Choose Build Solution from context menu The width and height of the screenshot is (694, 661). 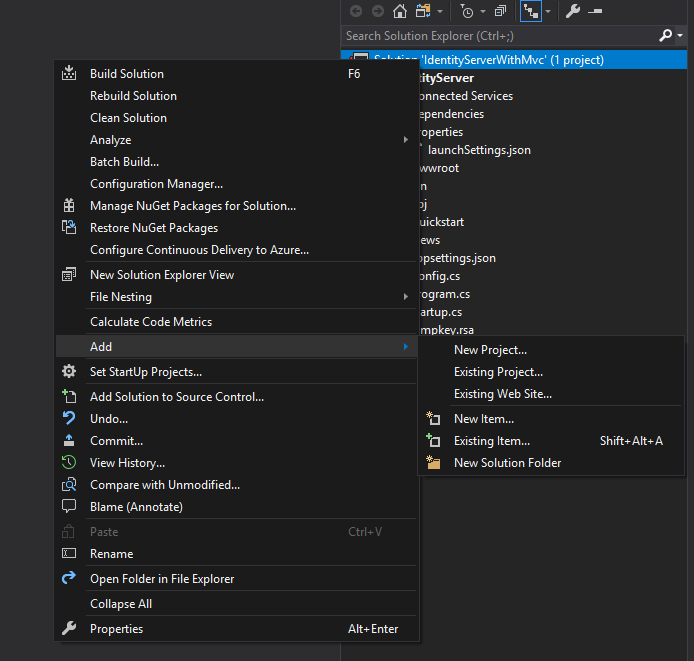237,74
